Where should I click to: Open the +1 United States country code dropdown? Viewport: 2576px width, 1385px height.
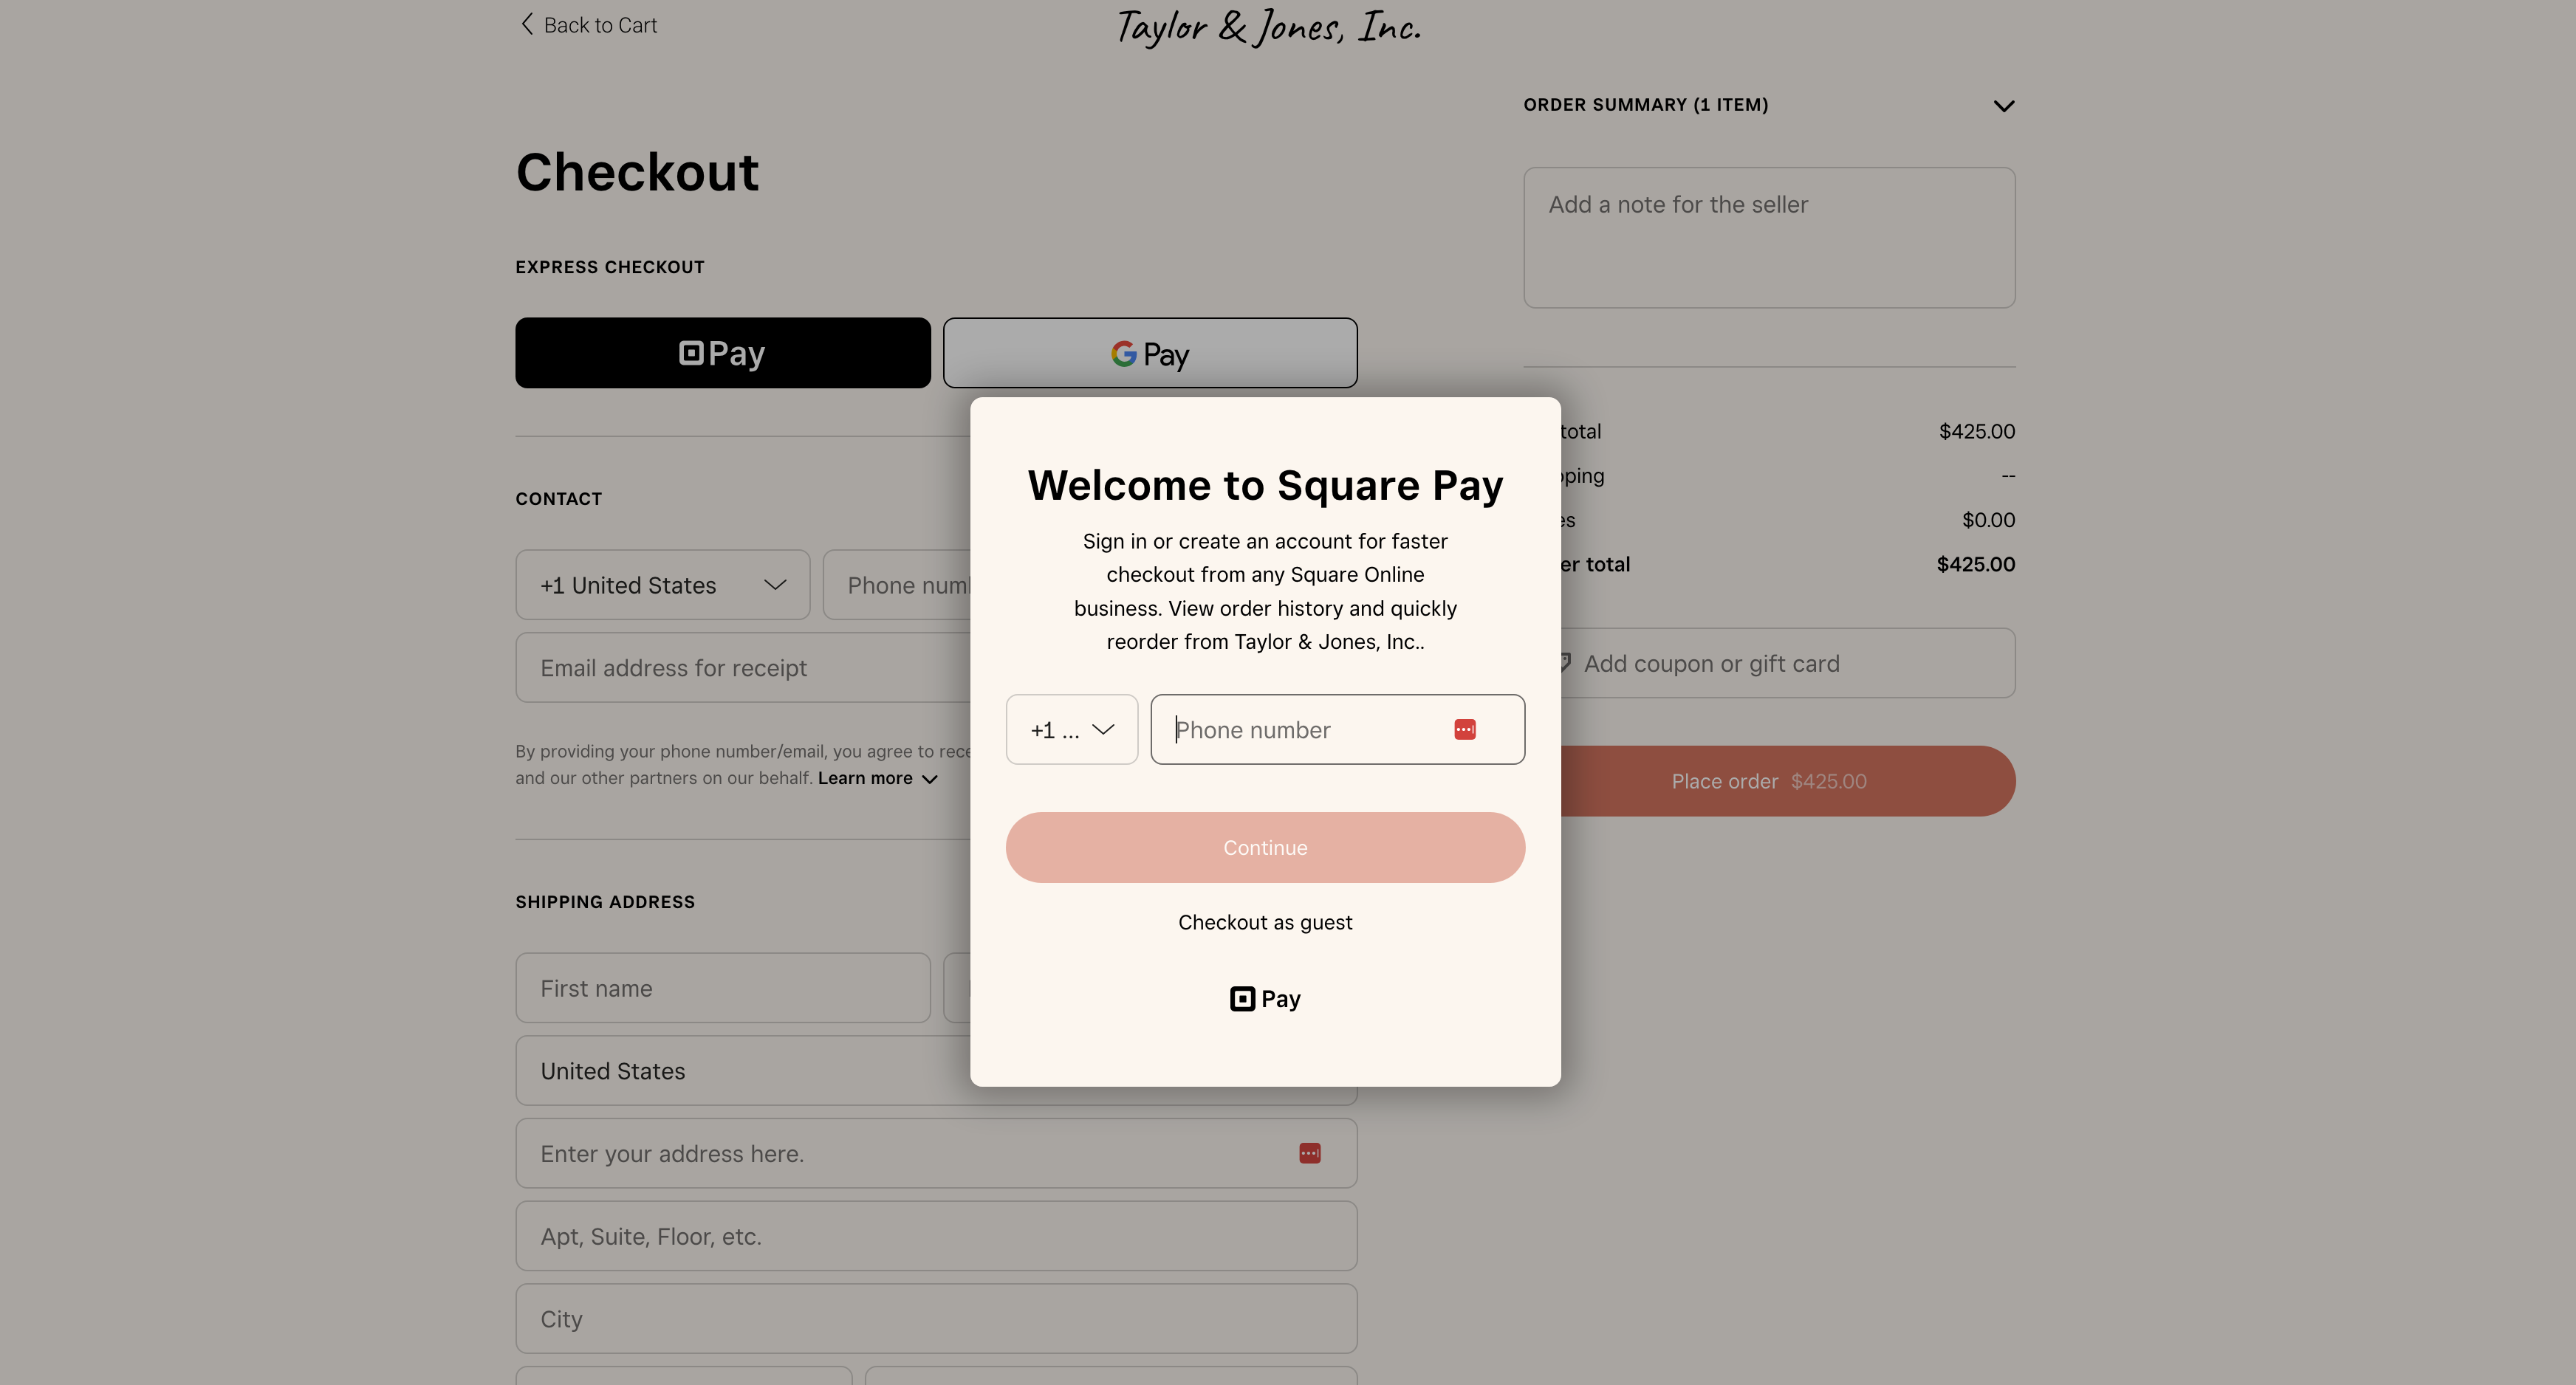[662, 585]
